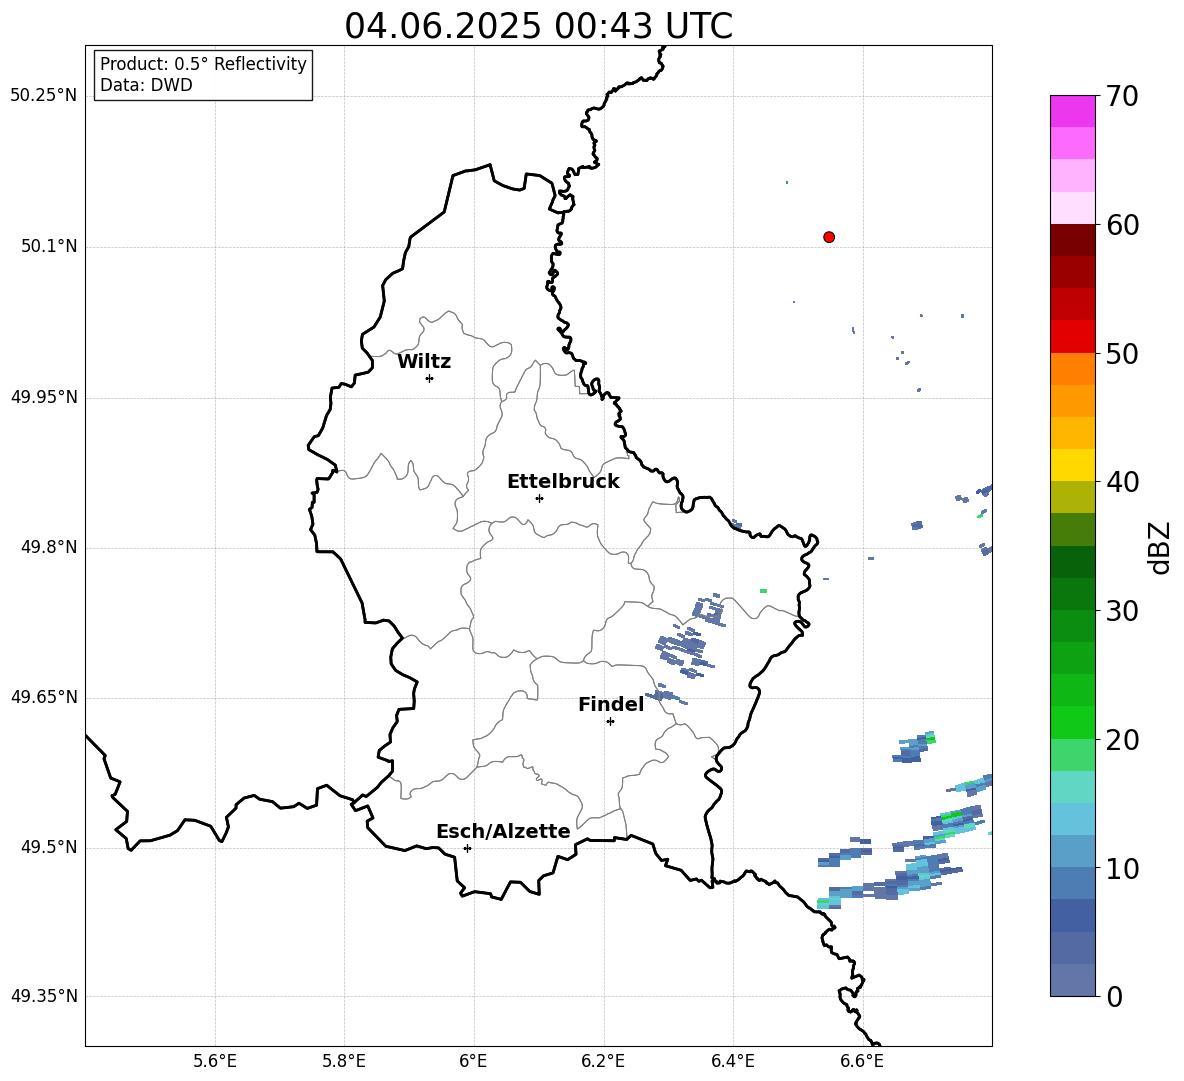Image resolution: width=1184 pixels, height=1081 pixels.
Task: Click the 70 colorbar tick label
Action: pyautogui.click(x=1122, y=96)
